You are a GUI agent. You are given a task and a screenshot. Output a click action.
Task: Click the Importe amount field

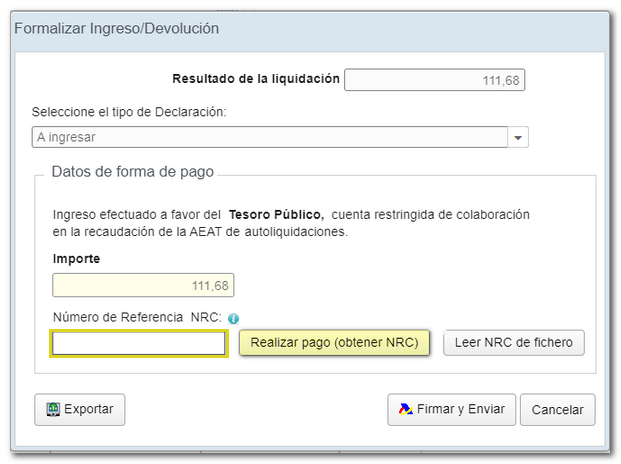point(143,286)
